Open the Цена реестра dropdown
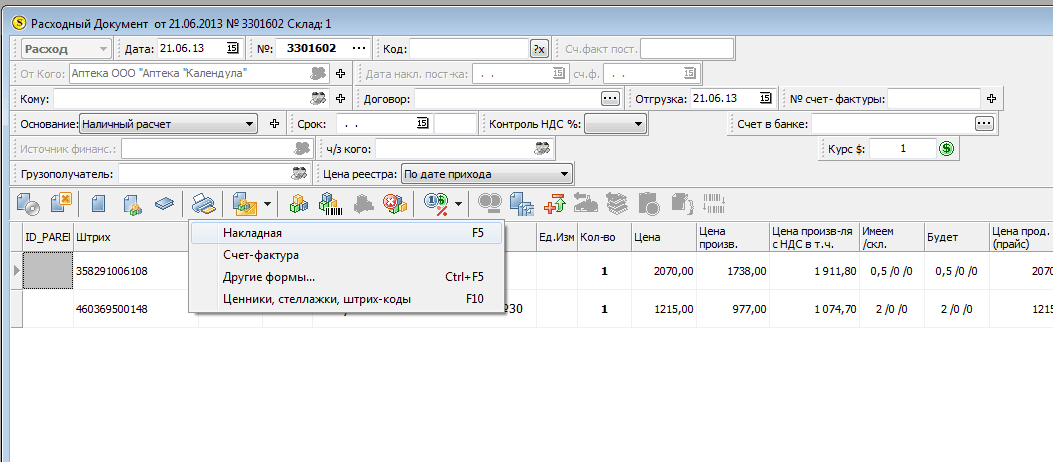 tap(563, 175)
